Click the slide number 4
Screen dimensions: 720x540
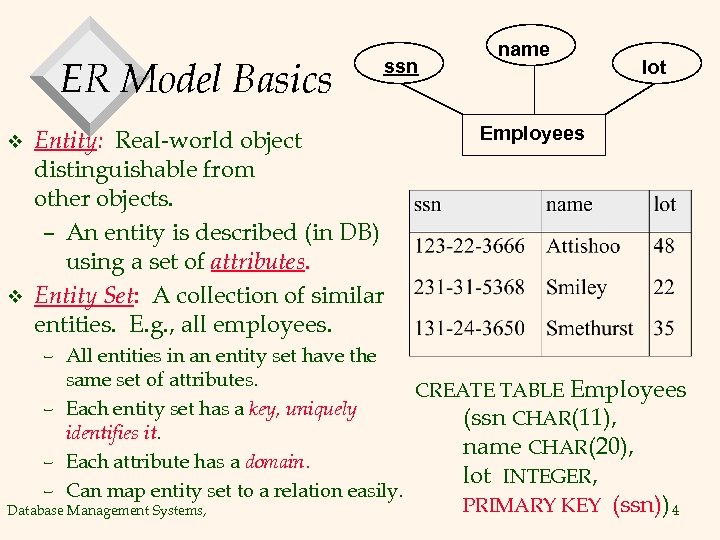tap(675, 510)
